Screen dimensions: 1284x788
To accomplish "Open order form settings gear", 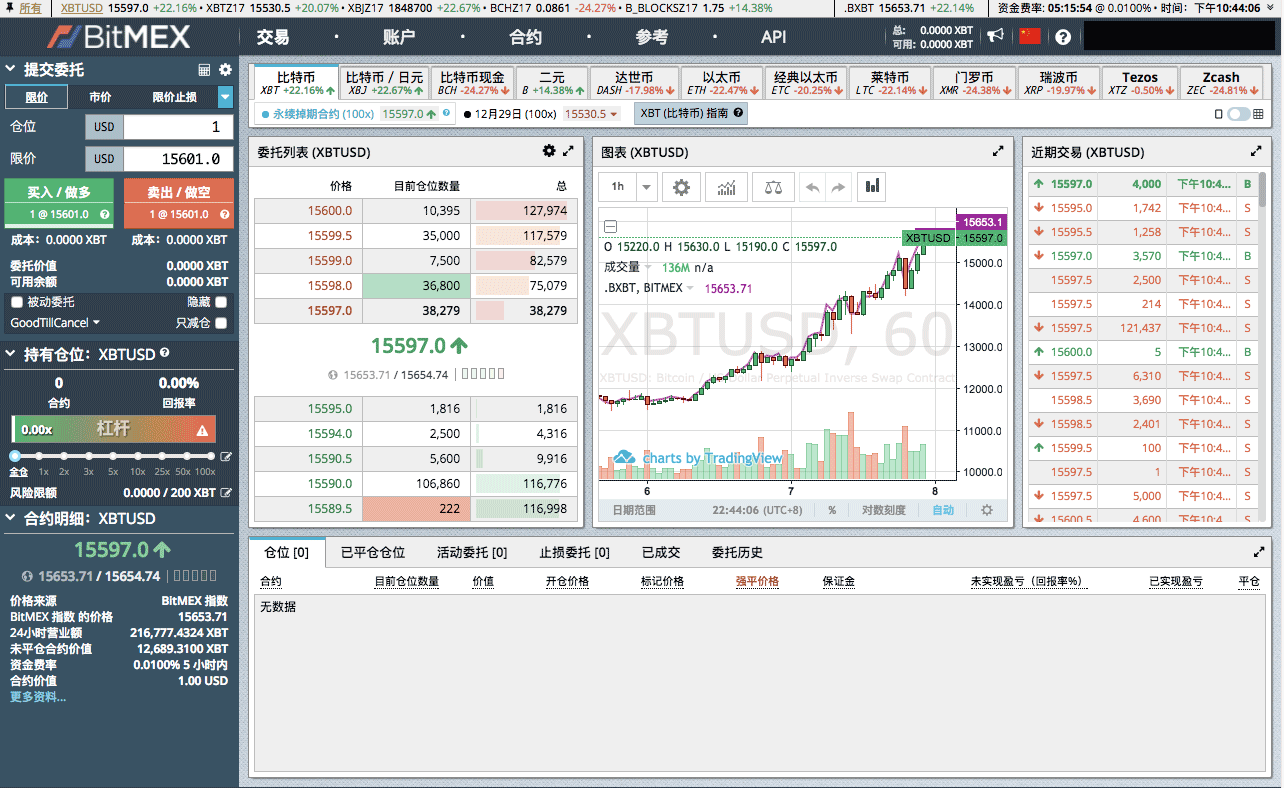I will (225, 70).
